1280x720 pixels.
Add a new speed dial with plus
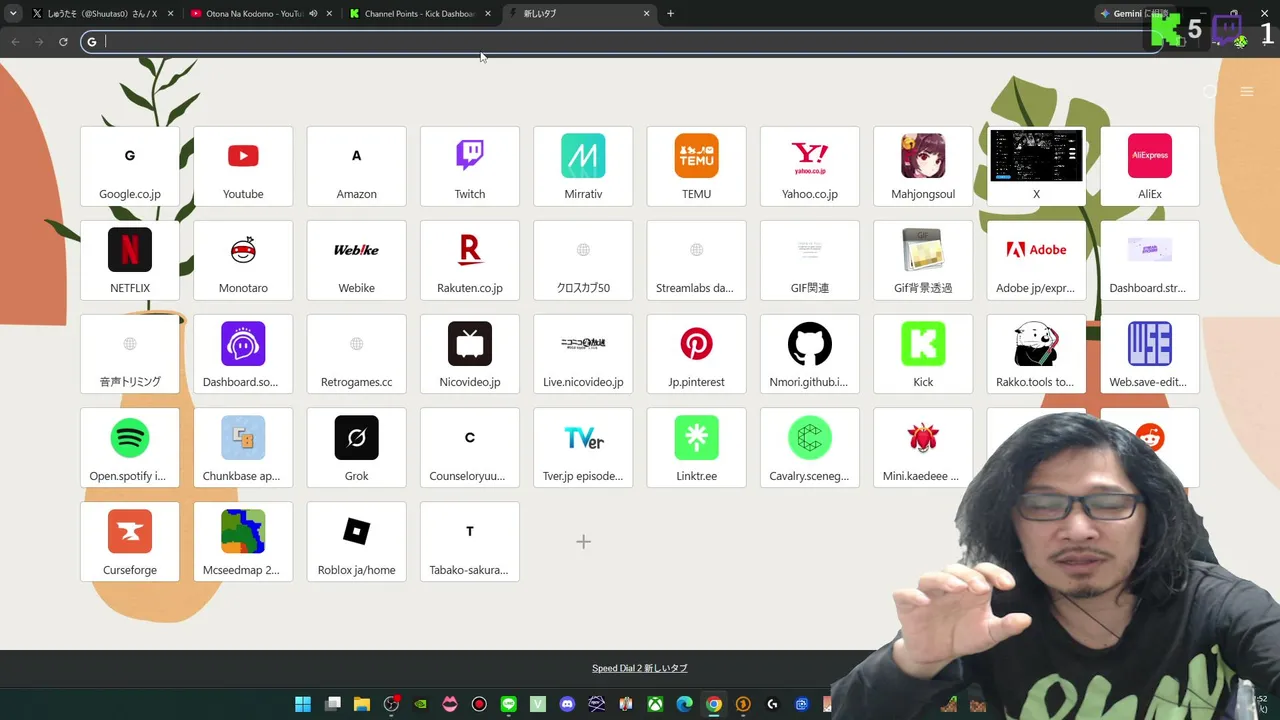point(583,542)
